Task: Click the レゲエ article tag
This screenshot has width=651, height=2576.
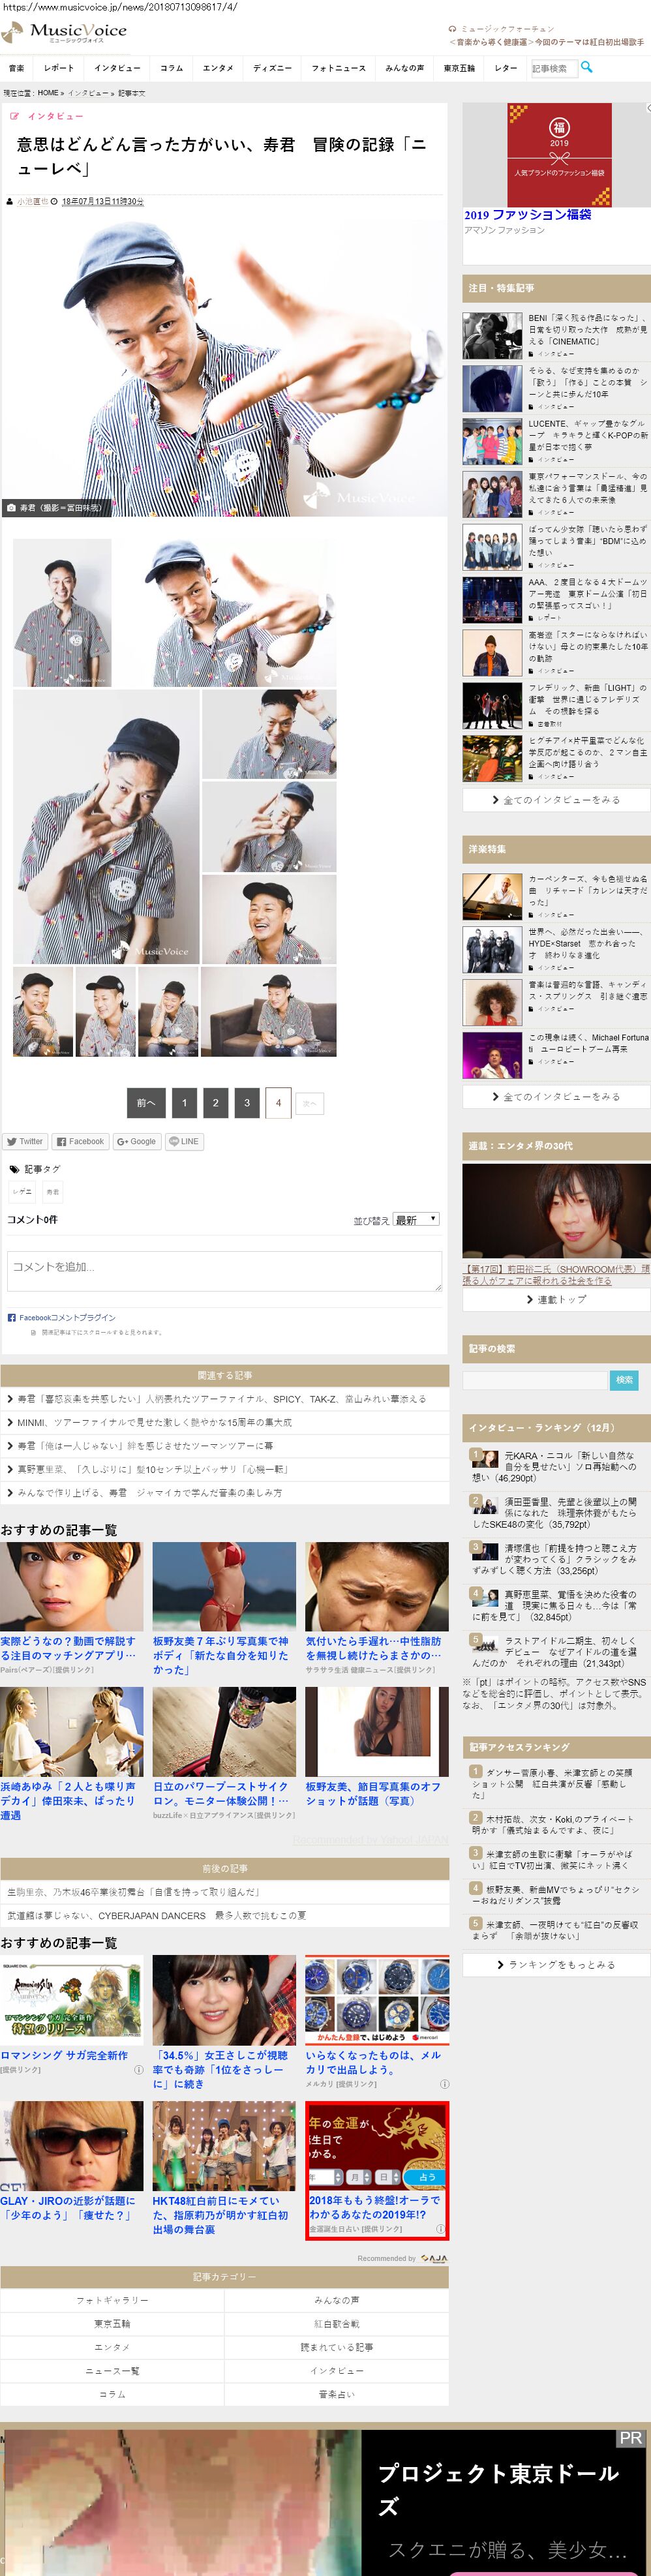Action: coord(22,1191)
